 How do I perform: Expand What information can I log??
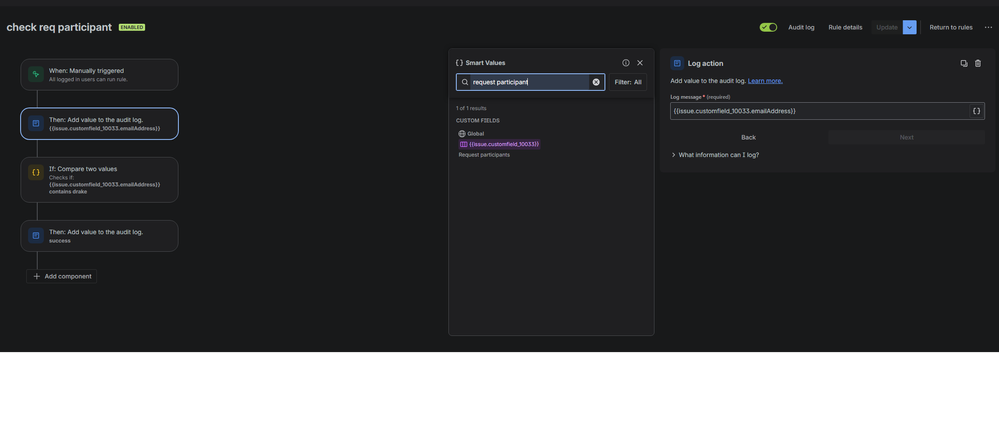pos(715,155)
